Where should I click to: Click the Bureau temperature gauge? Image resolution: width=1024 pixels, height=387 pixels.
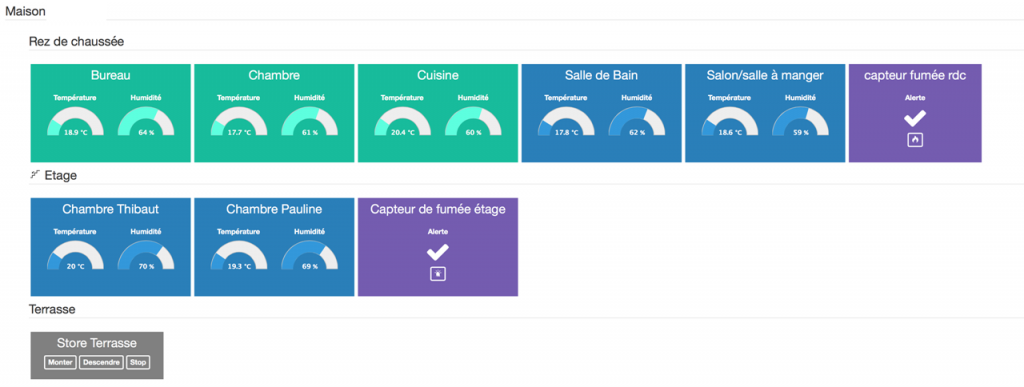(74, 121)
